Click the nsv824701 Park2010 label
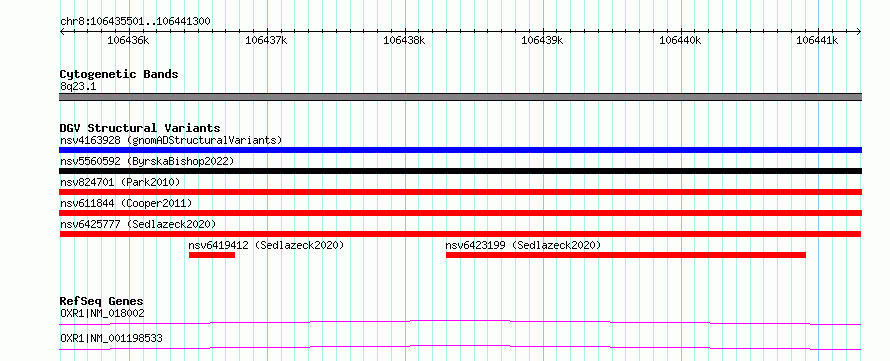890x361 pixels. pos(120,182)
